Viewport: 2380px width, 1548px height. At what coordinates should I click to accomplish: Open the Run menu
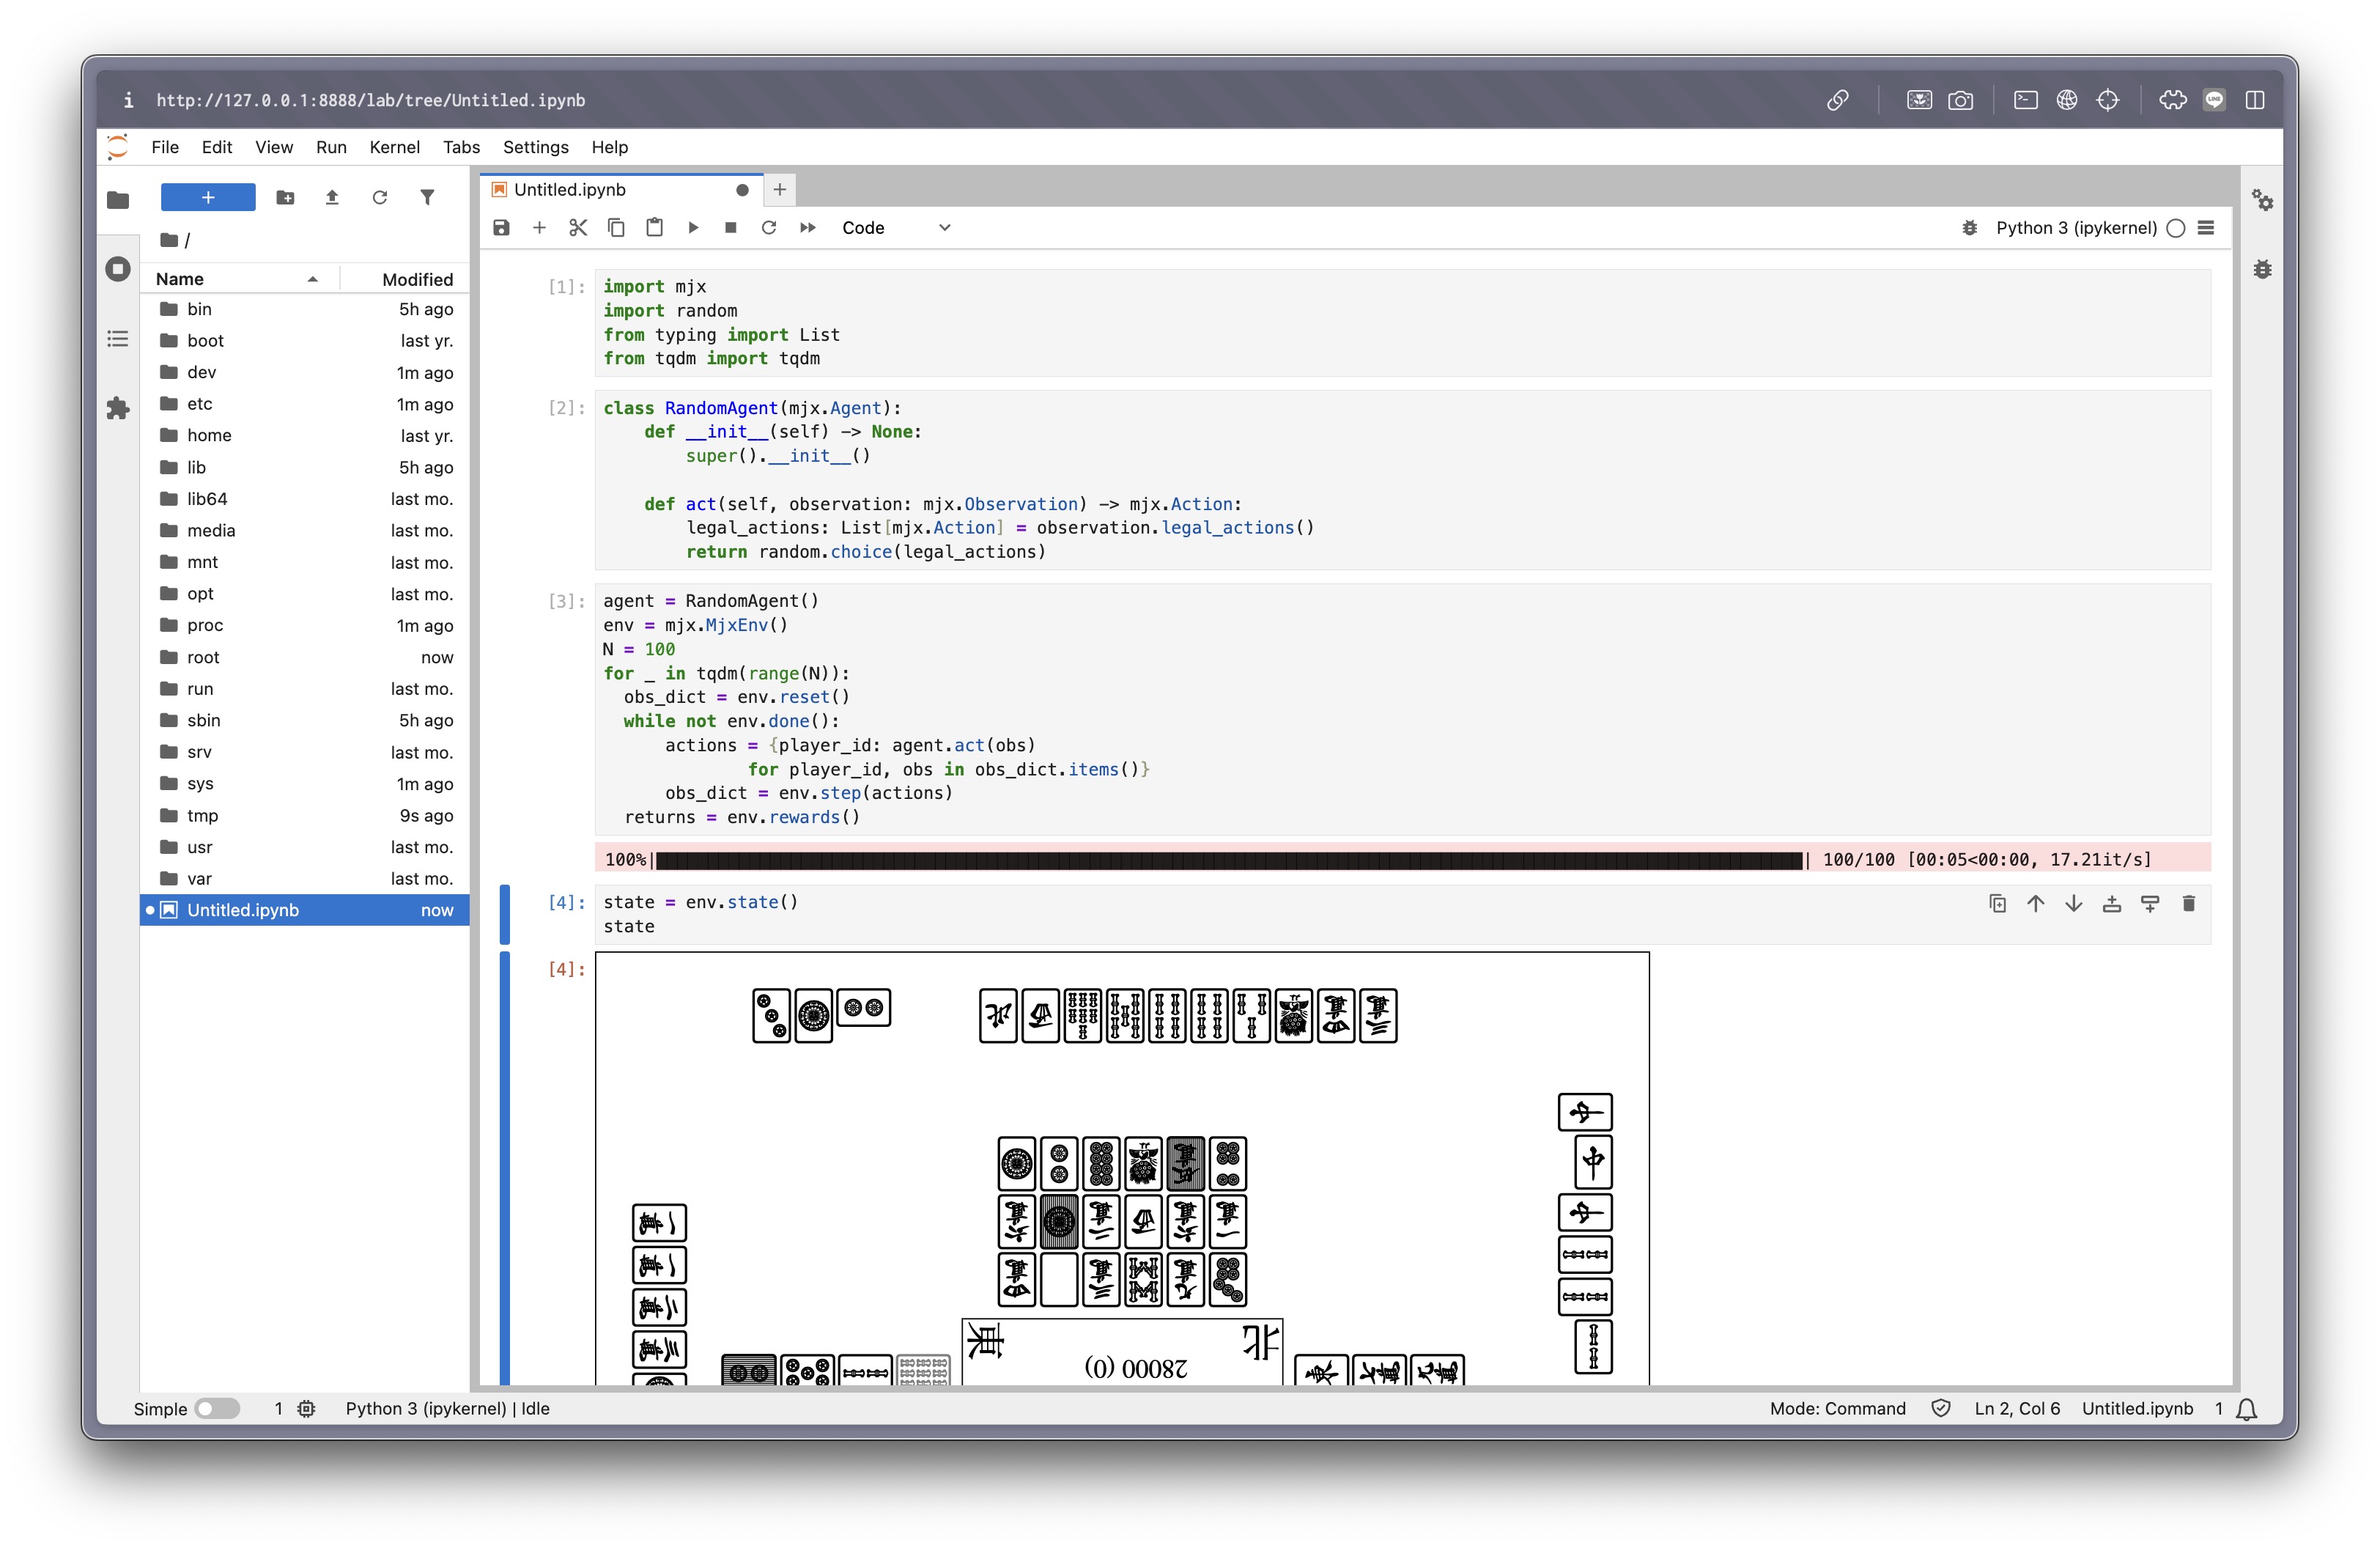tap(331, 147)
